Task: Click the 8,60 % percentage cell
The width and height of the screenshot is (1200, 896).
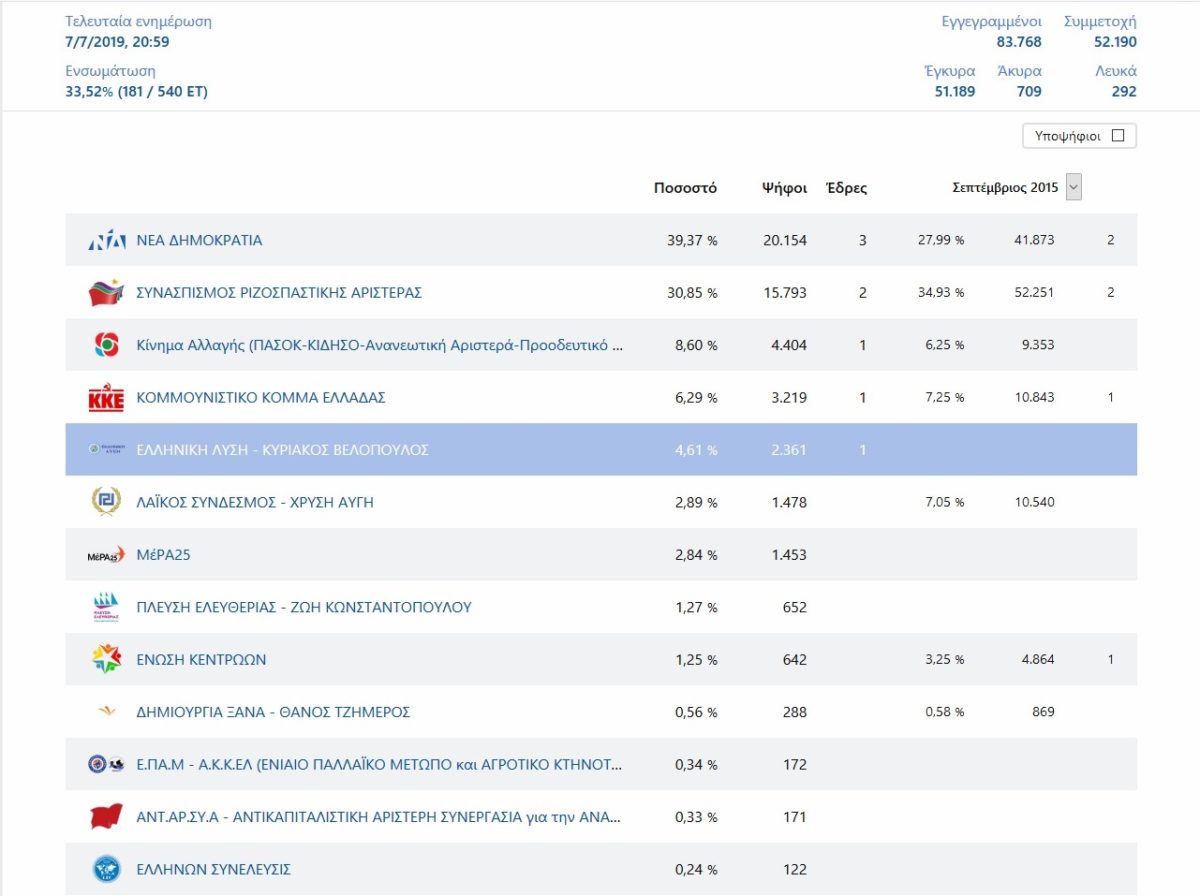Action: 697,345
